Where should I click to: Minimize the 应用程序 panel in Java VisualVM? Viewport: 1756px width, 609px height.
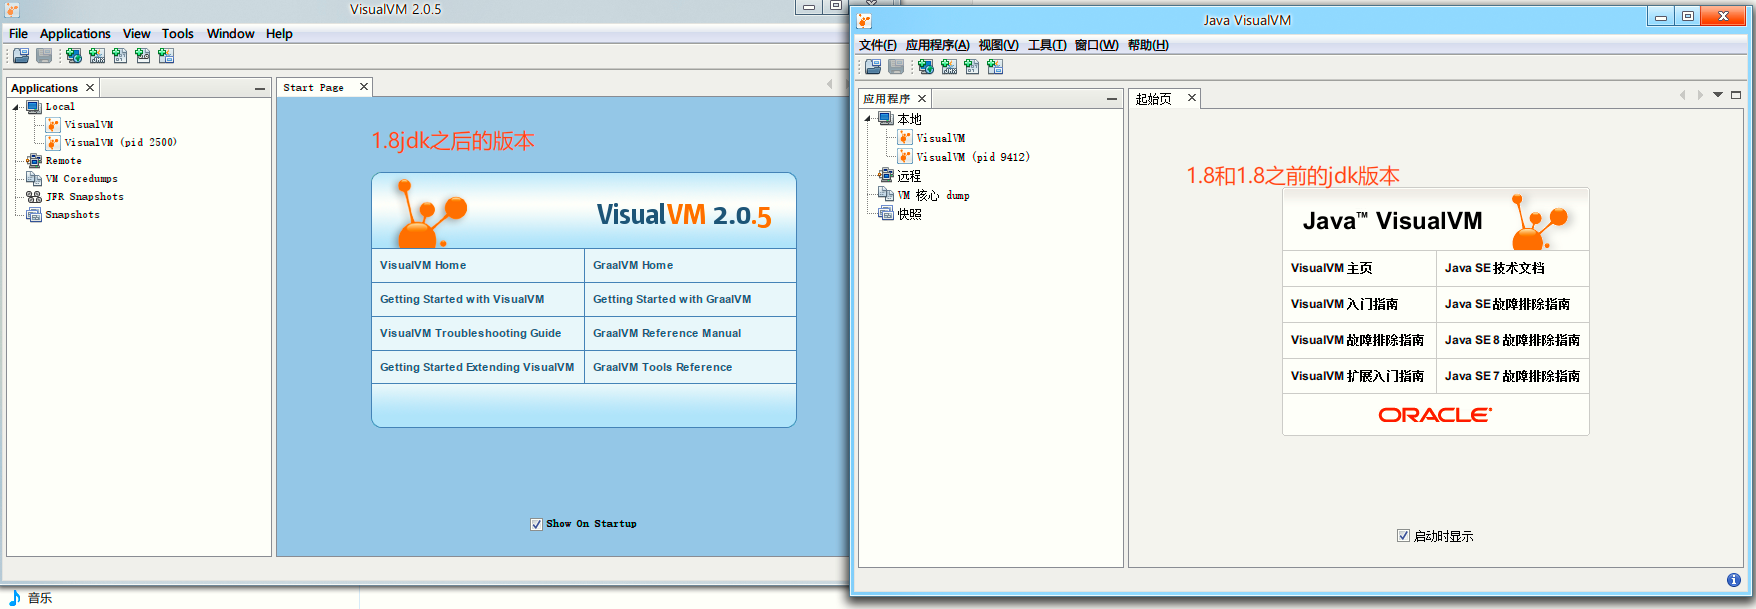[x=1111, y=99]
